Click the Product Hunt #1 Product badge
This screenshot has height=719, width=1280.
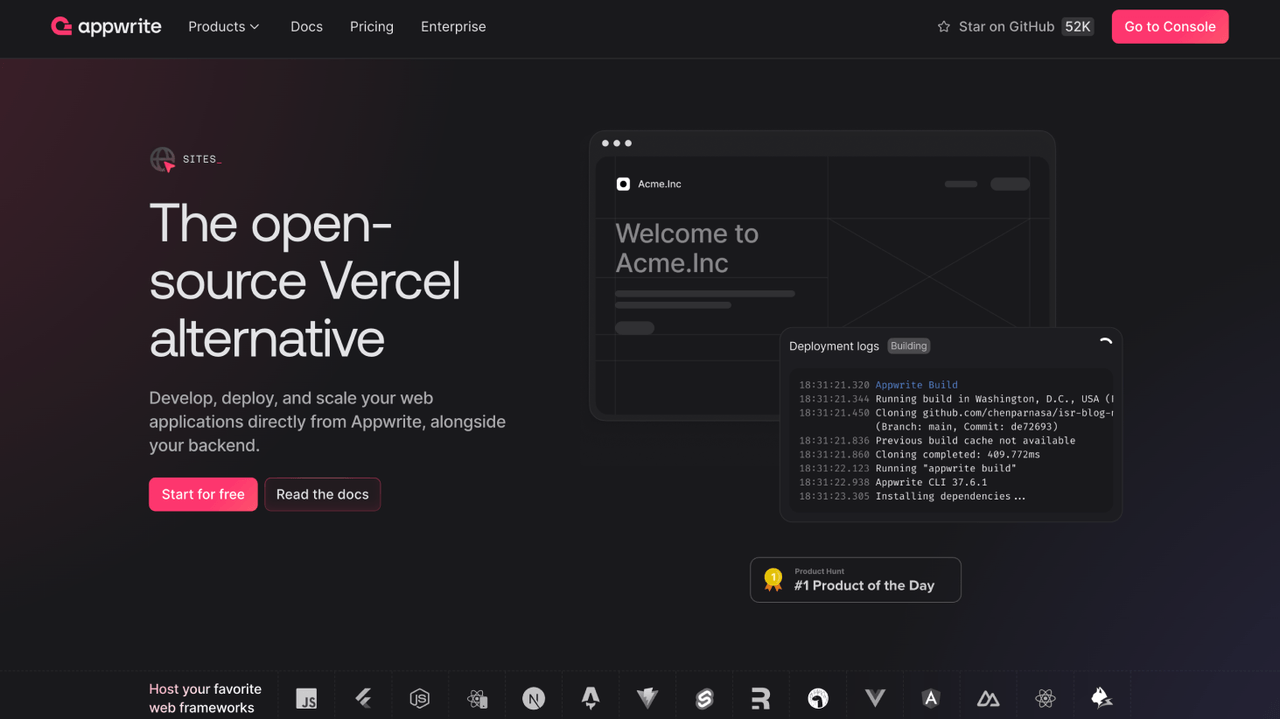pos(855,580)
